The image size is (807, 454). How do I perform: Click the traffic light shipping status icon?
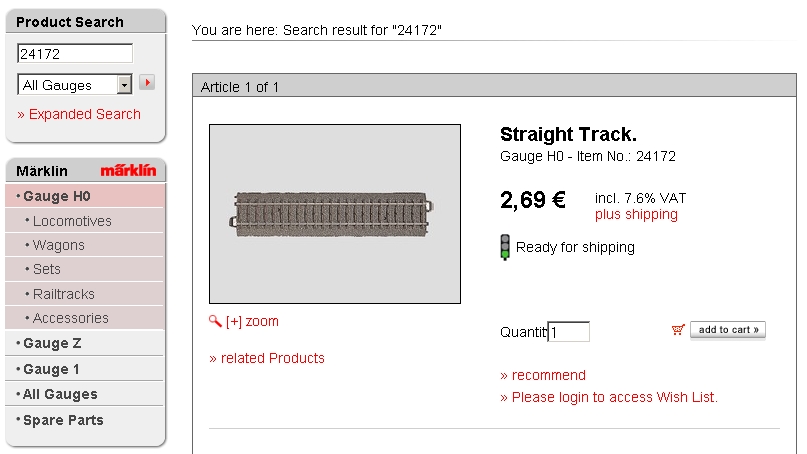pyautogui.click(x=505, y=248)
